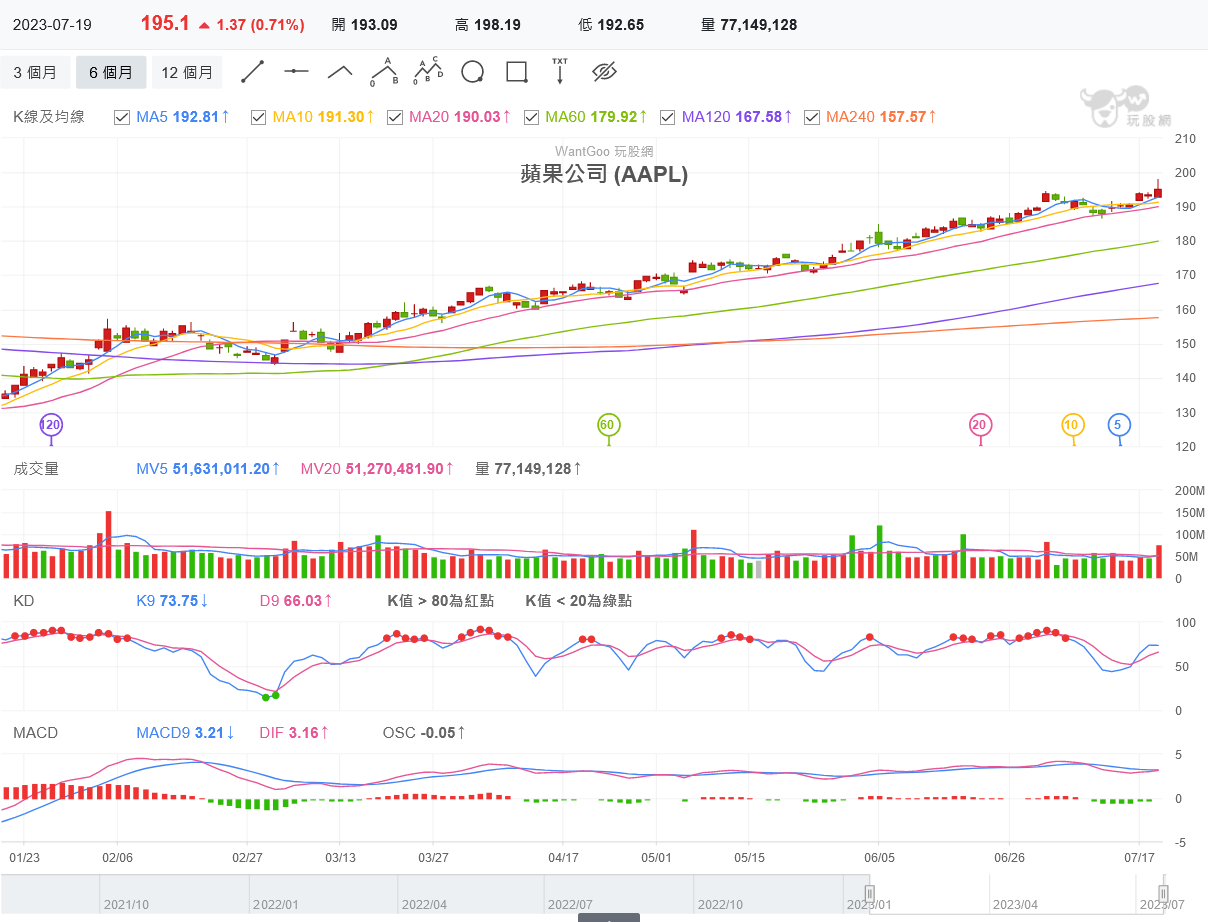This screenshot has width=1208, height=922.
Task: Click the 2021/10 area in navigator timeline
Action: [x=127, y=904]
